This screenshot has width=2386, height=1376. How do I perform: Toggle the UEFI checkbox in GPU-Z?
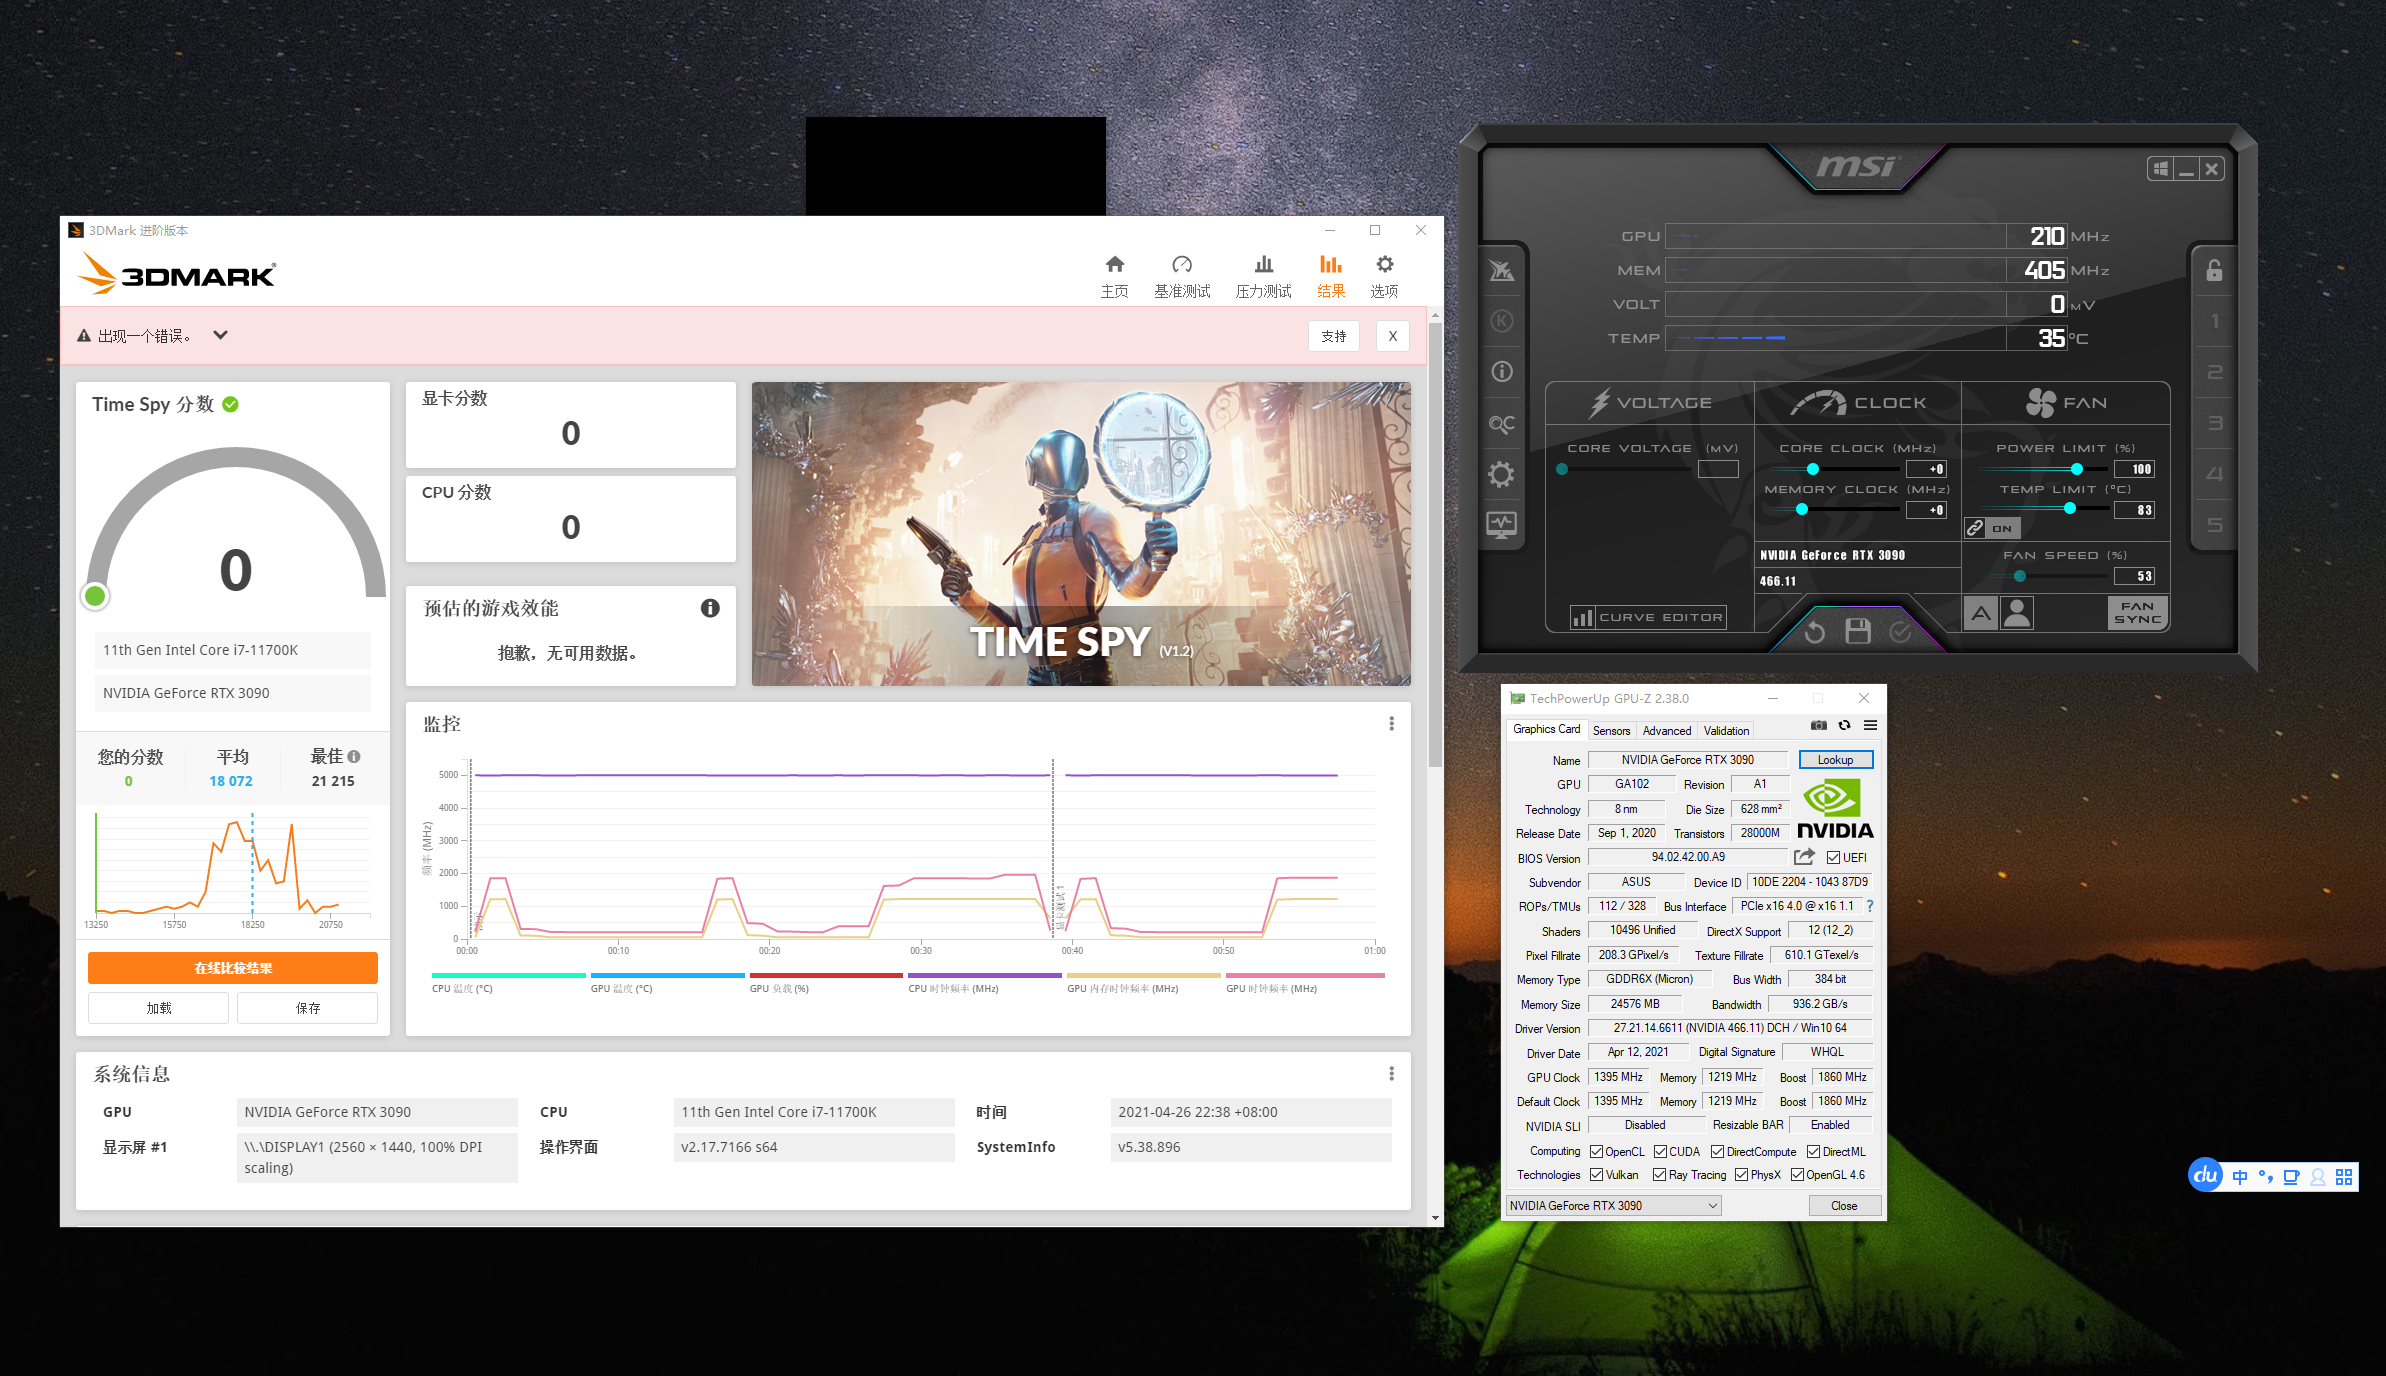(1833, 858)
